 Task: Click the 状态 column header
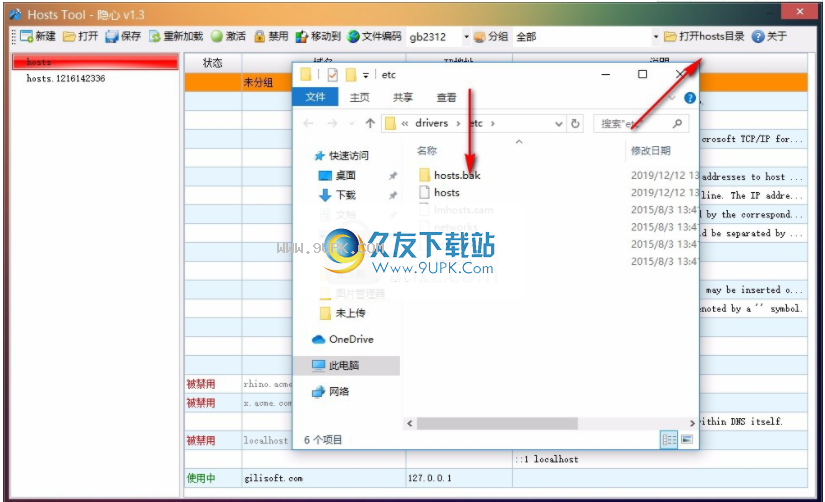click(213, 63)
